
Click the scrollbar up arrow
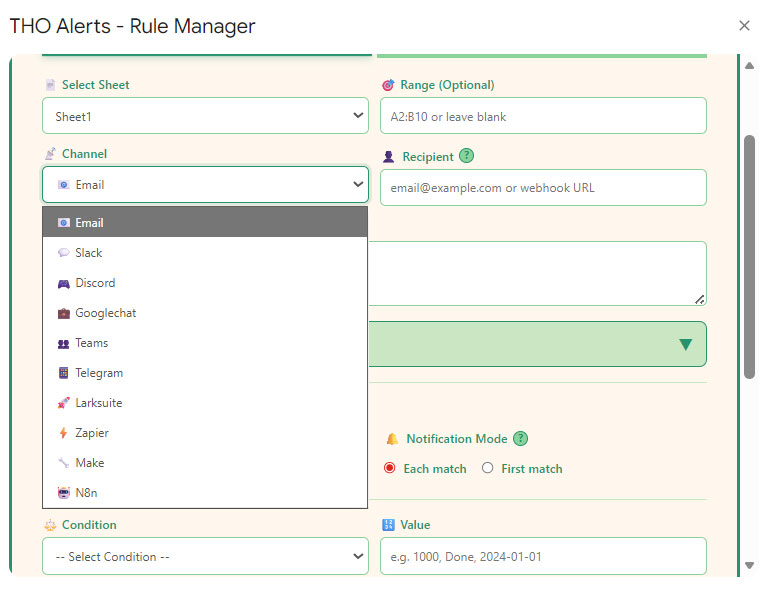pyautogui.click(x=749, y=66)
